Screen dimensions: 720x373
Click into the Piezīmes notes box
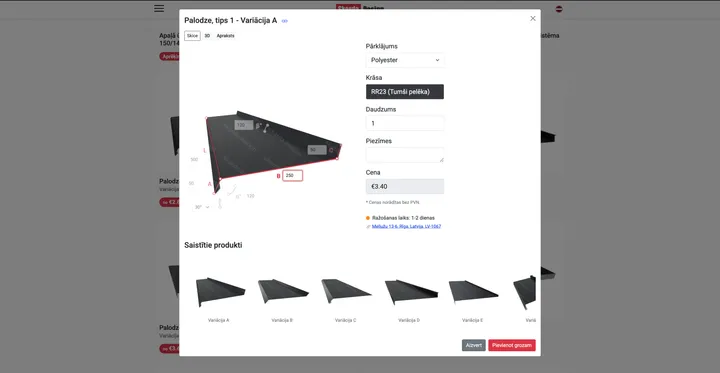[x=405, y=155]
